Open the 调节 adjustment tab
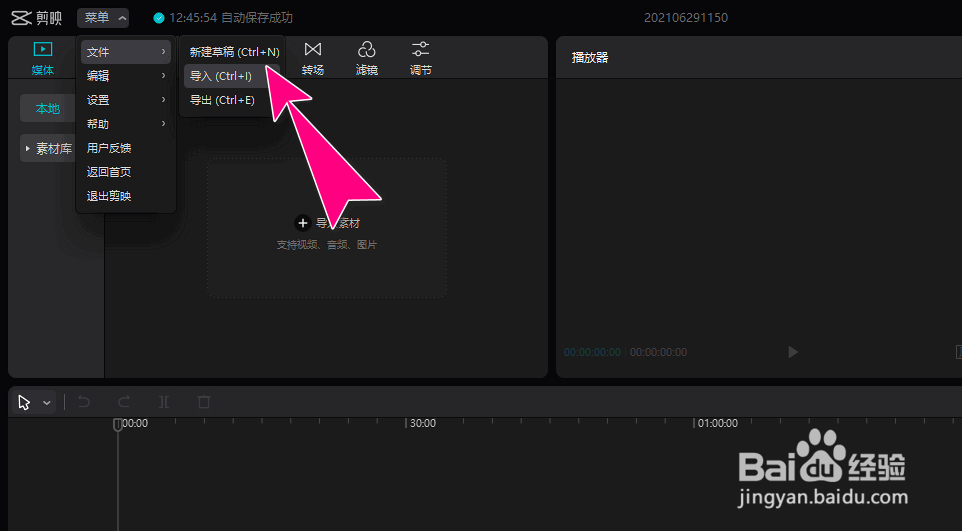Image resolution: width=962 pixels, height=531 pixels. click(421, 59)
